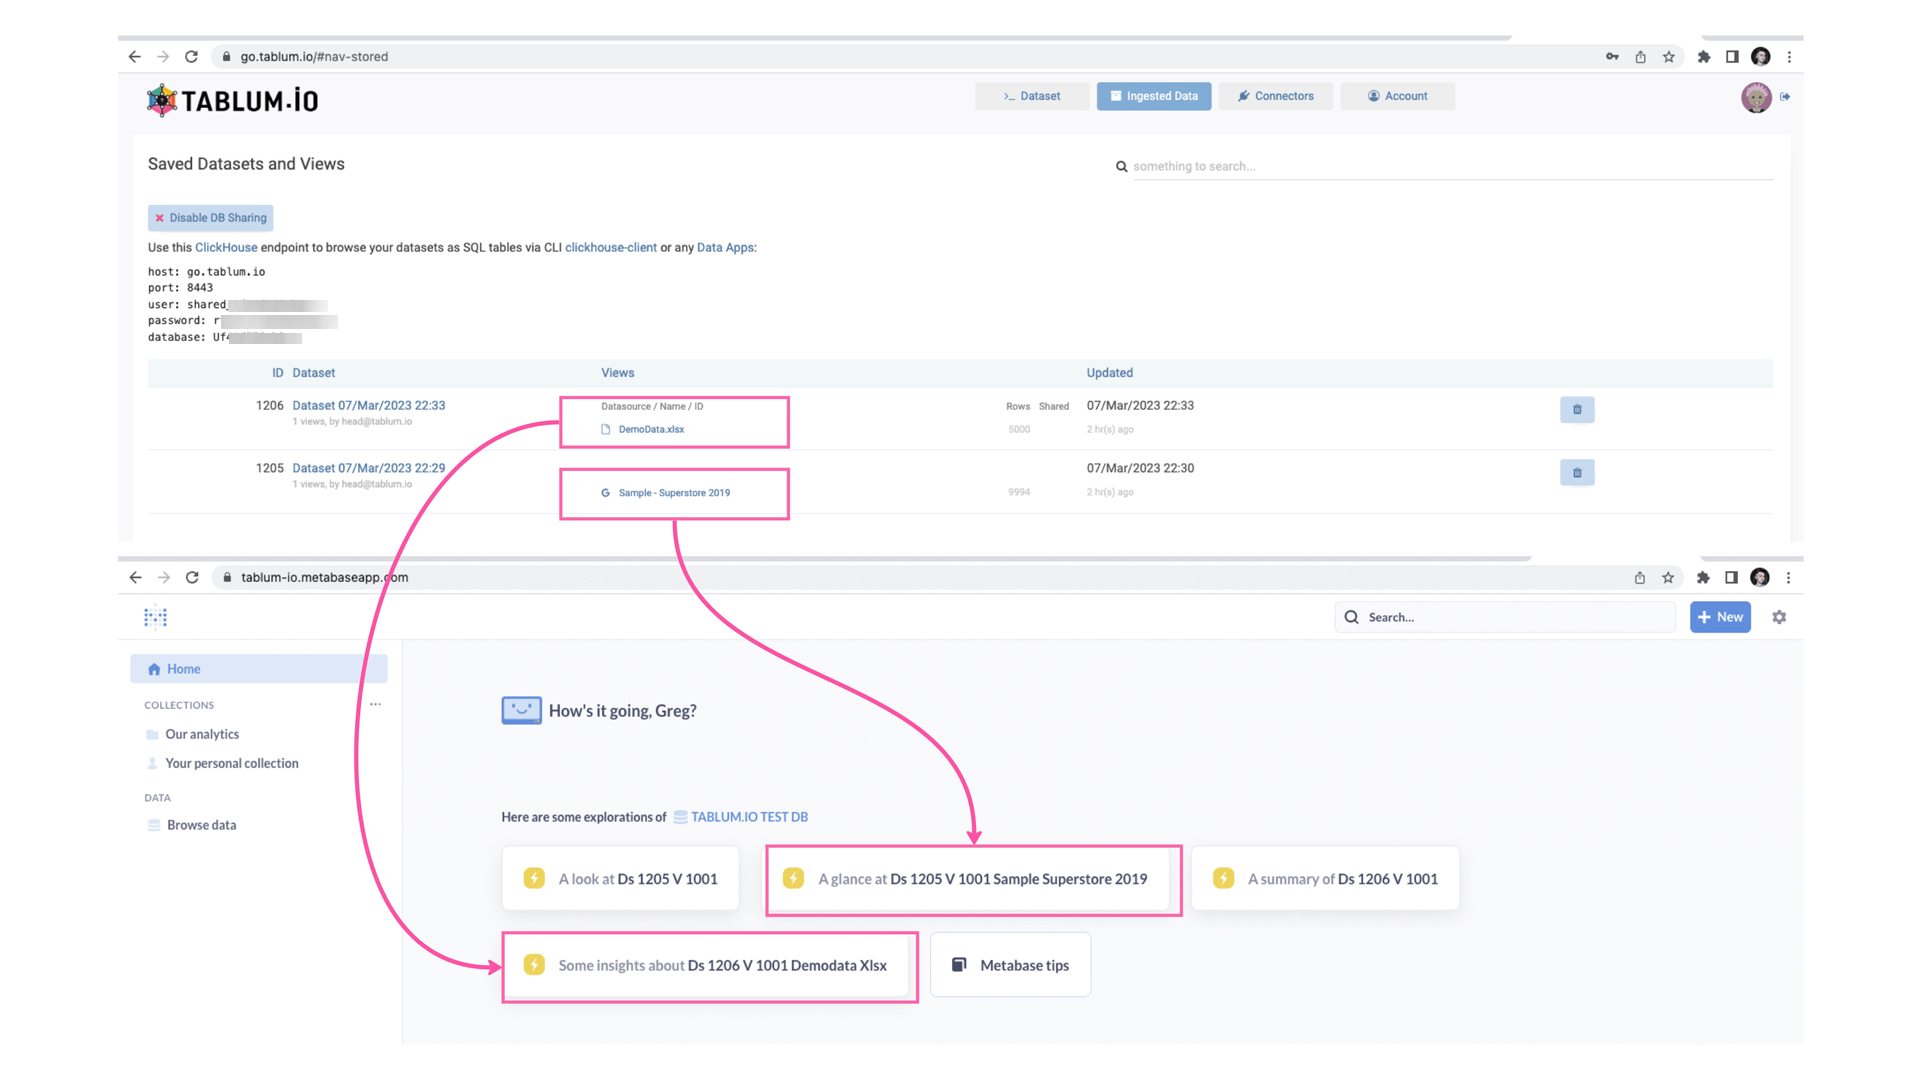
Task: Open Chrome menu in Metabase browser window
Action: (x=1788, y=577)
